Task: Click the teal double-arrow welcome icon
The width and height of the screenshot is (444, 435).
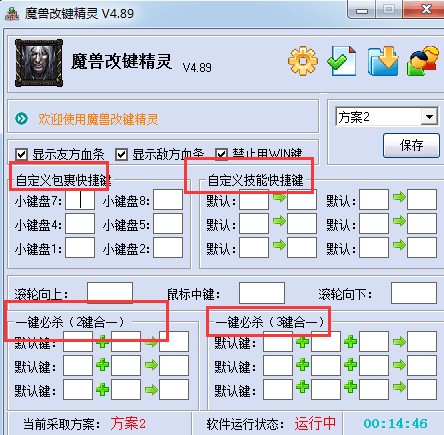Action: (22, 118)
